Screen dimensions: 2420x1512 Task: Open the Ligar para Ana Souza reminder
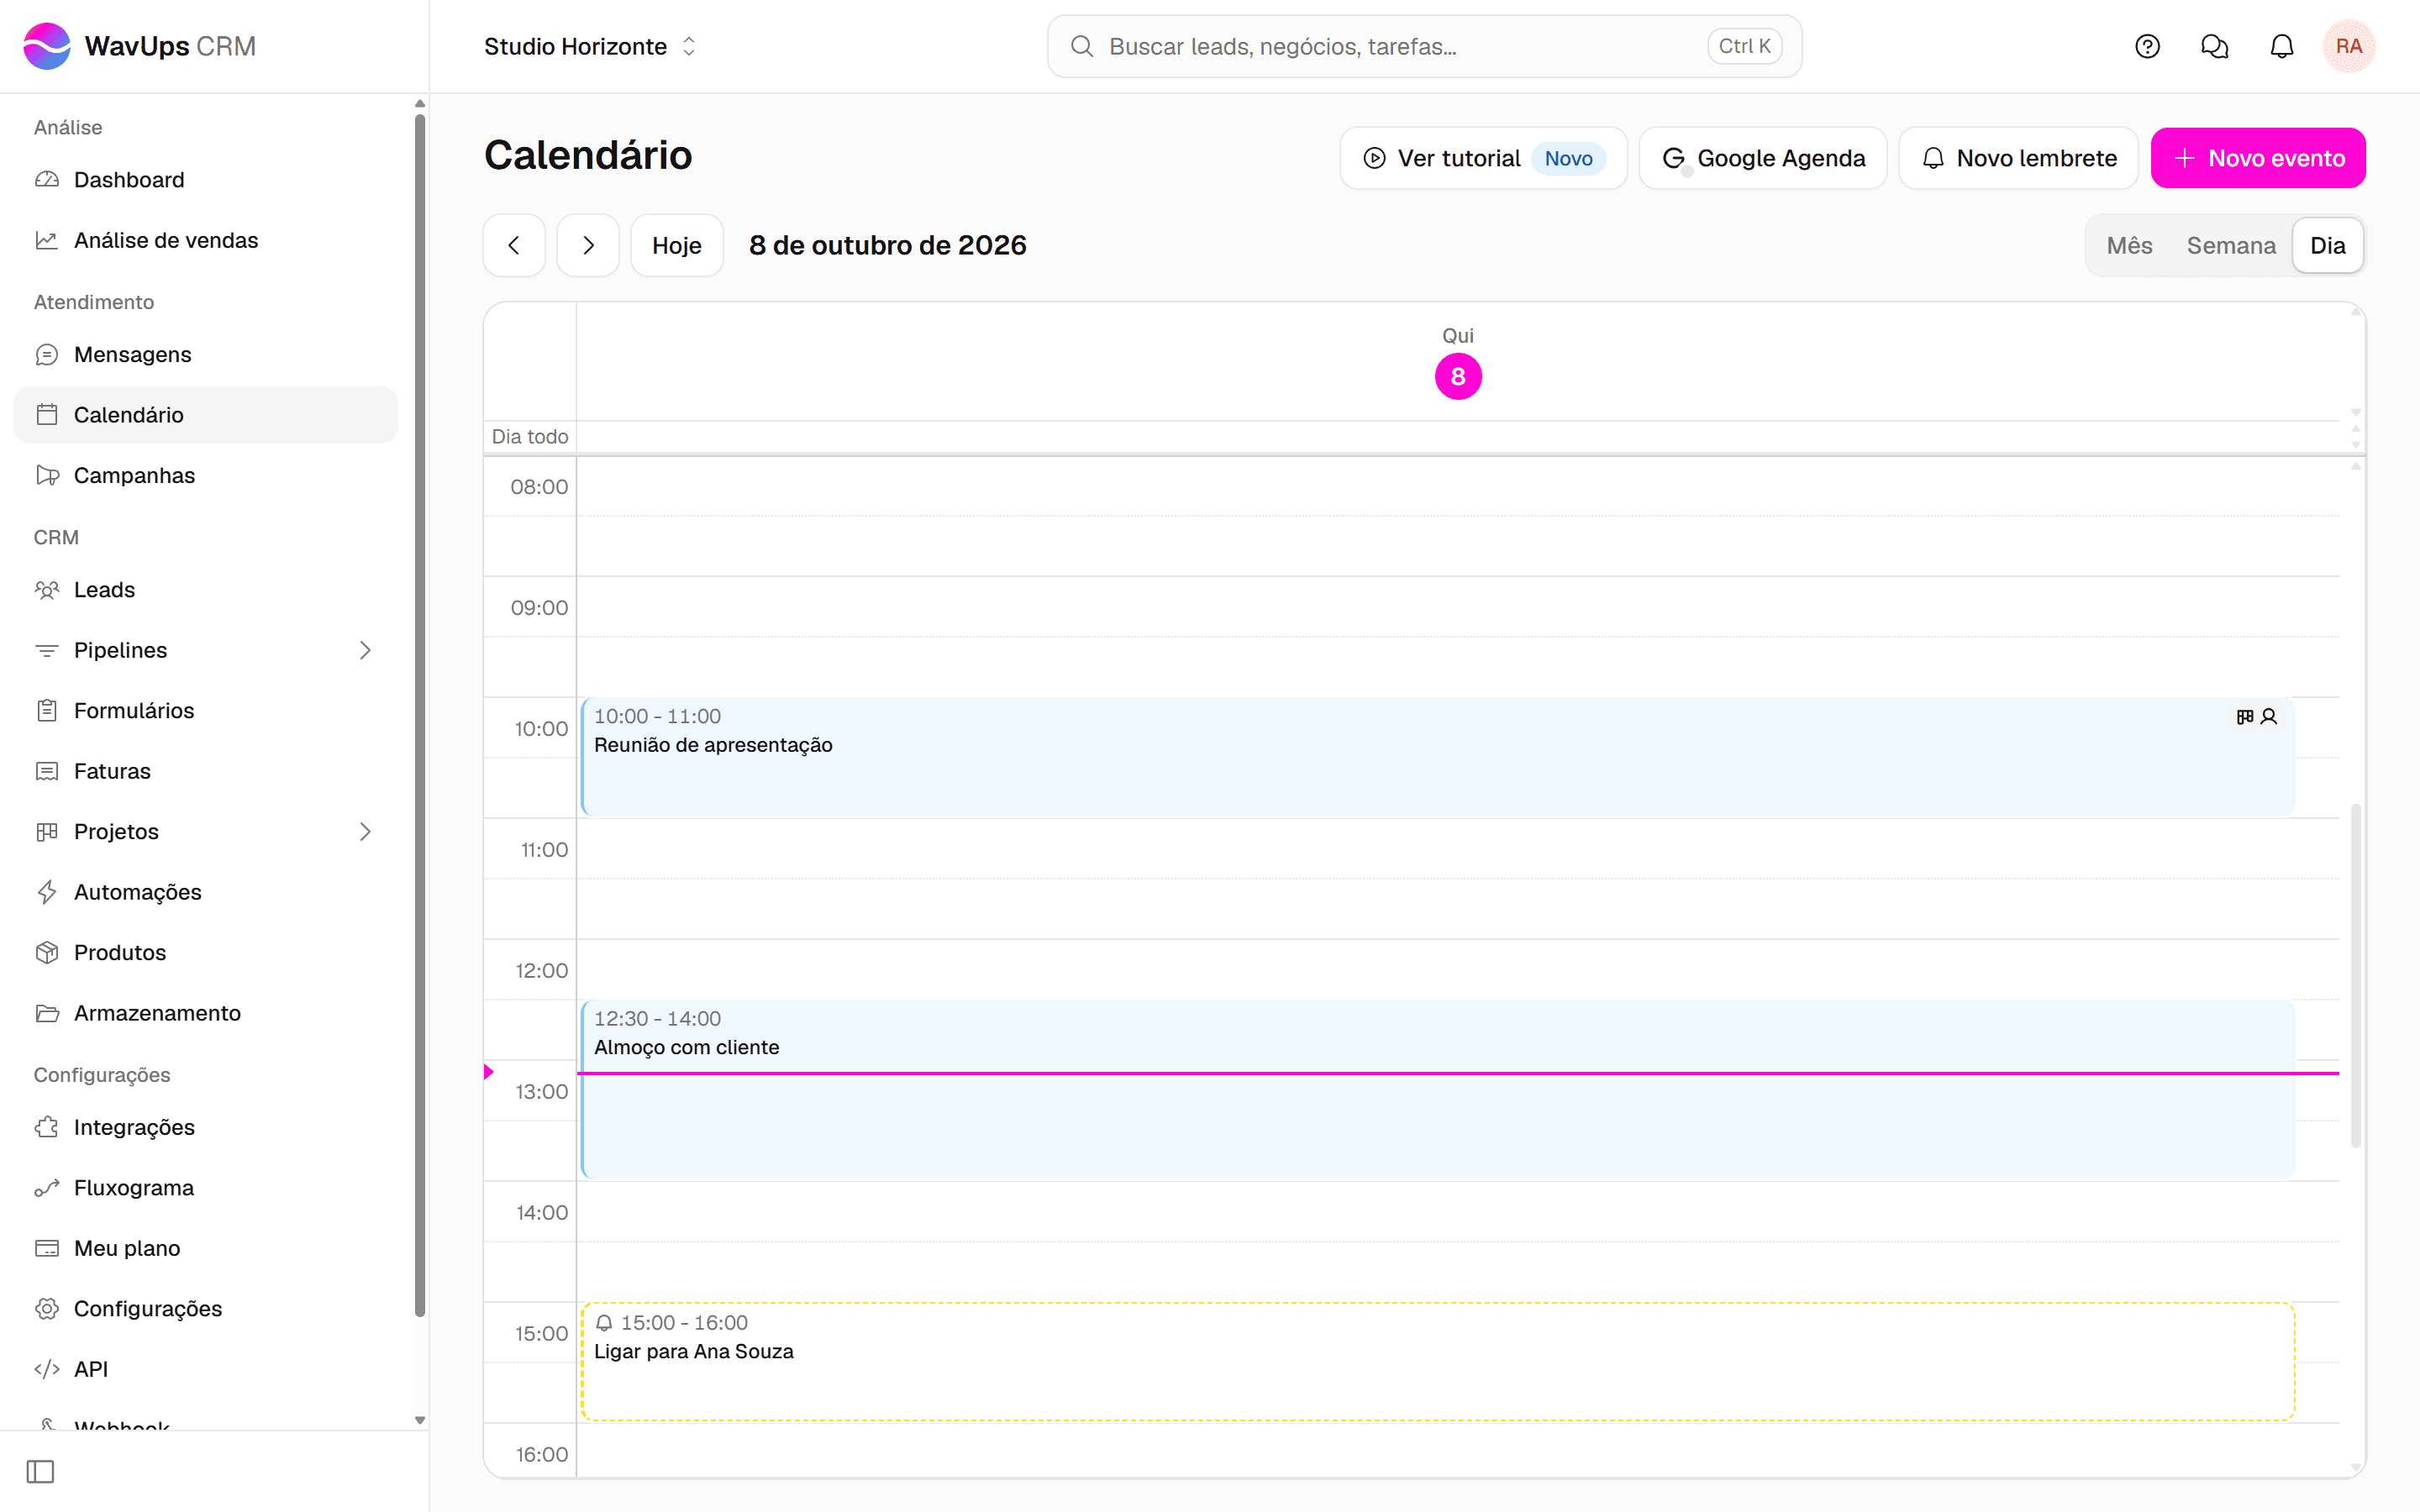1438,1361
